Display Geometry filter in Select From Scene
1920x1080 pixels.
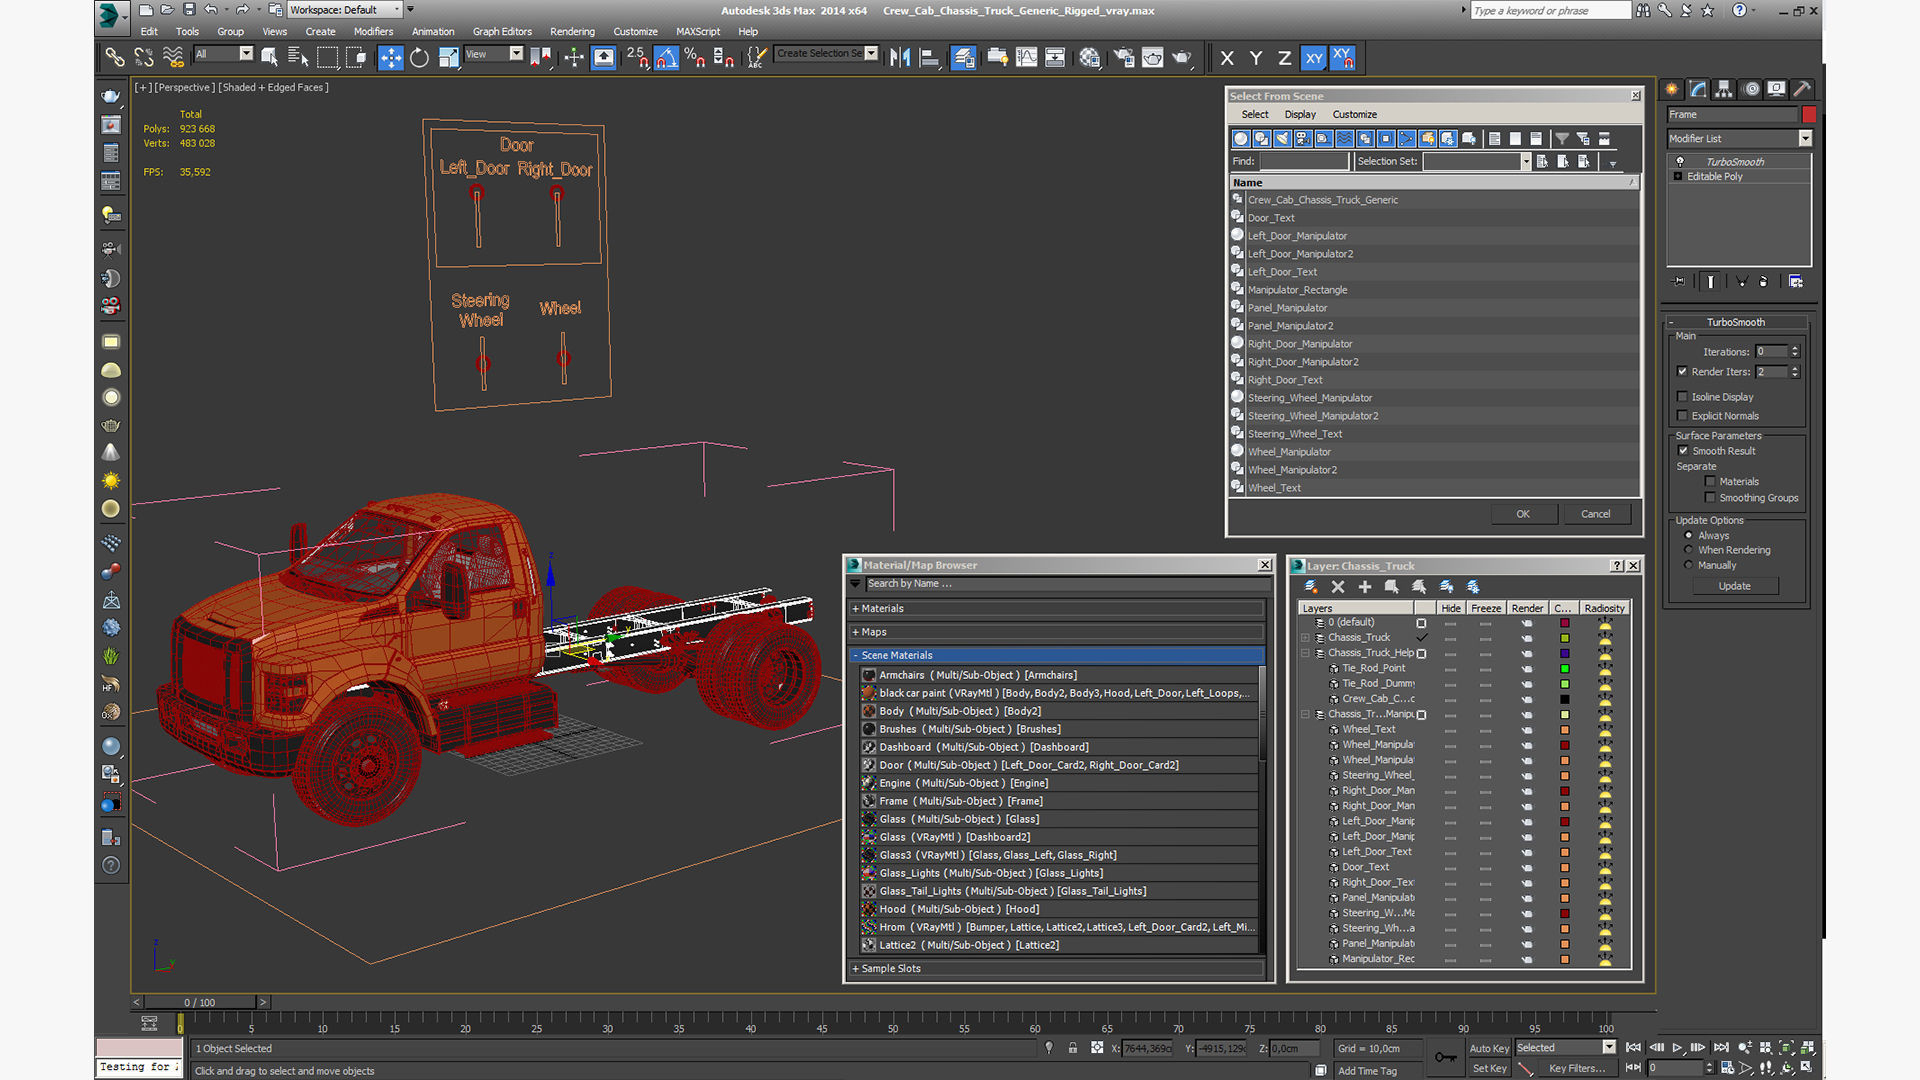click(x=1241, y=139)
